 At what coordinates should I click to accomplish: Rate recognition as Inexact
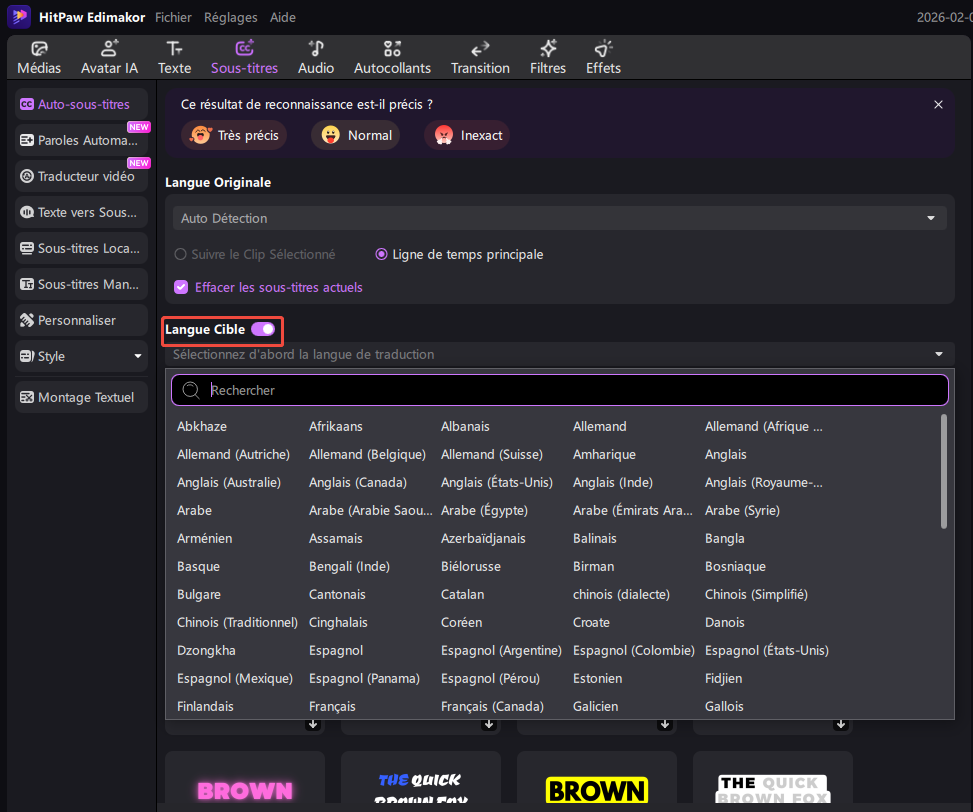(x=467, y=135)
